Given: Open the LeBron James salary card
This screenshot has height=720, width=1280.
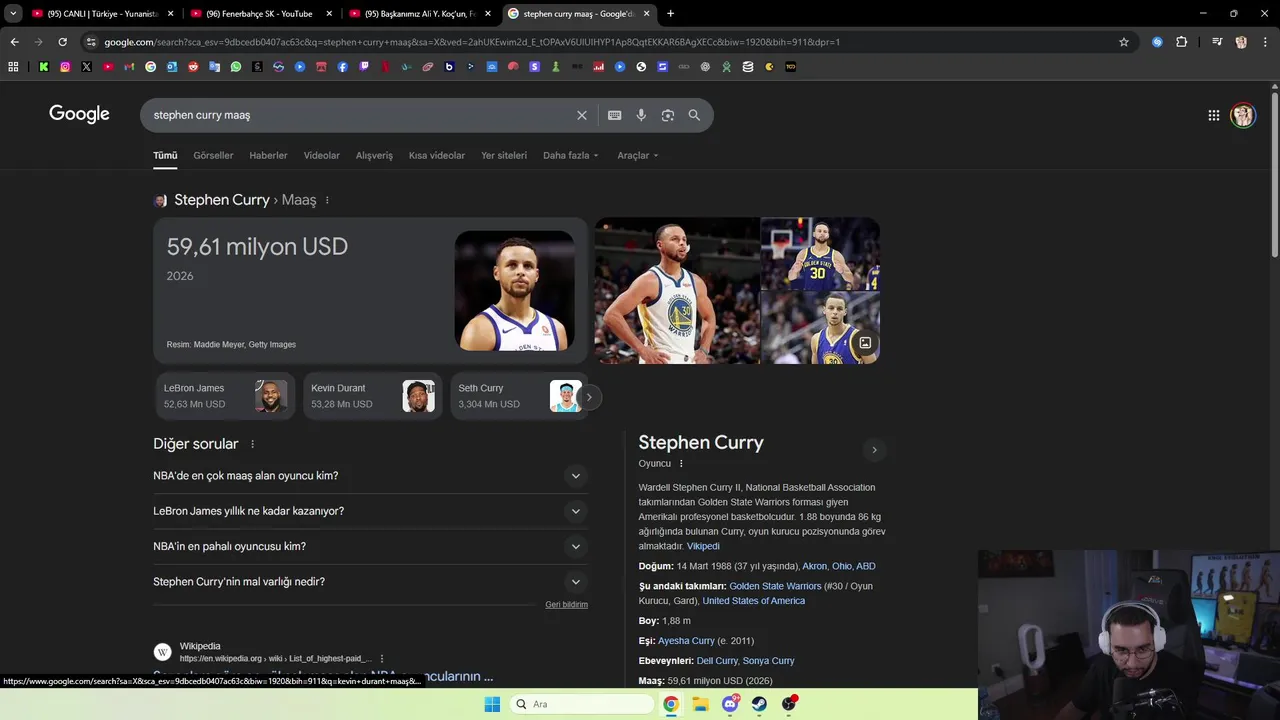Looking at the screenshot, I should tap(225, 396).
